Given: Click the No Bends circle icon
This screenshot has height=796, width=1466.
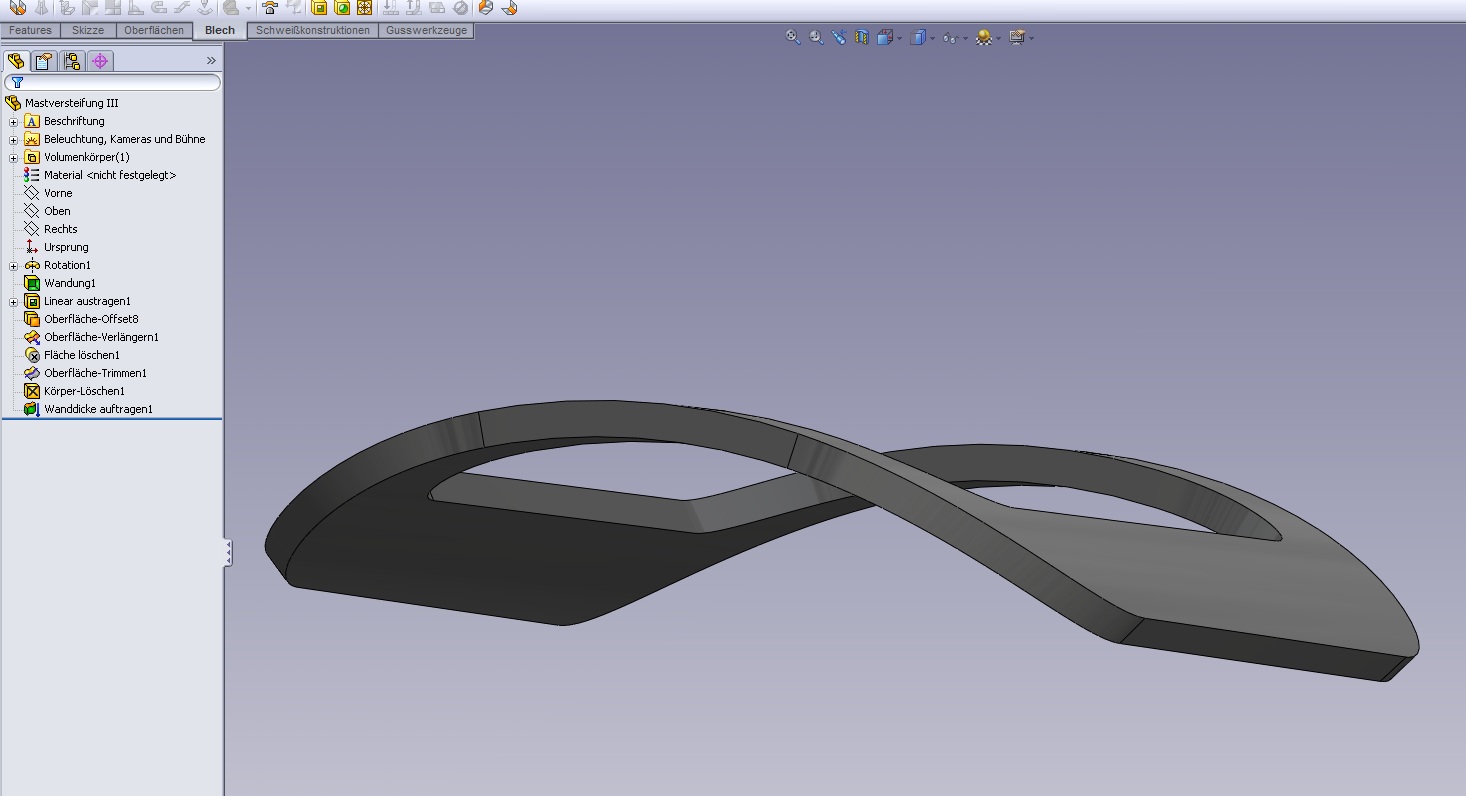Looking at the screenshot, I should pos(460,7).
